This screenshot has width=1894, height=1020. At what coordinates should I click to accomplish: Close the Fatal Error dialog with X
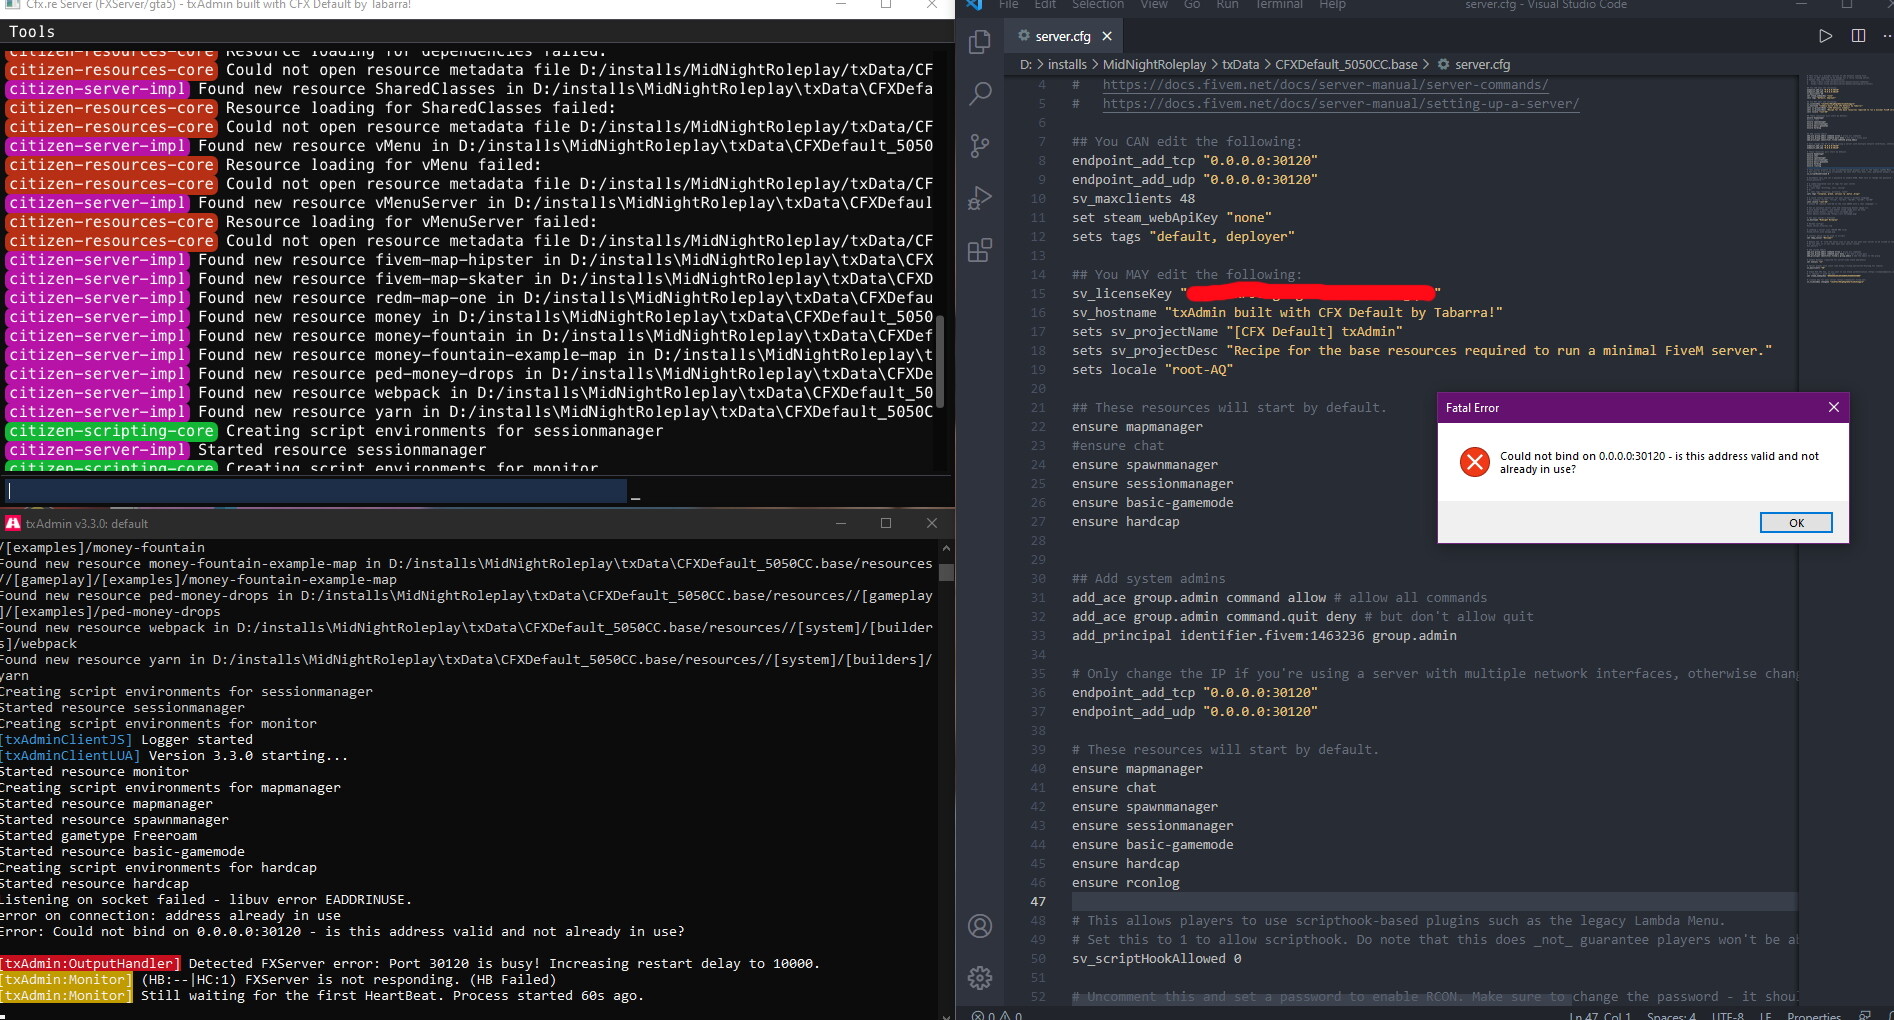1833,407
